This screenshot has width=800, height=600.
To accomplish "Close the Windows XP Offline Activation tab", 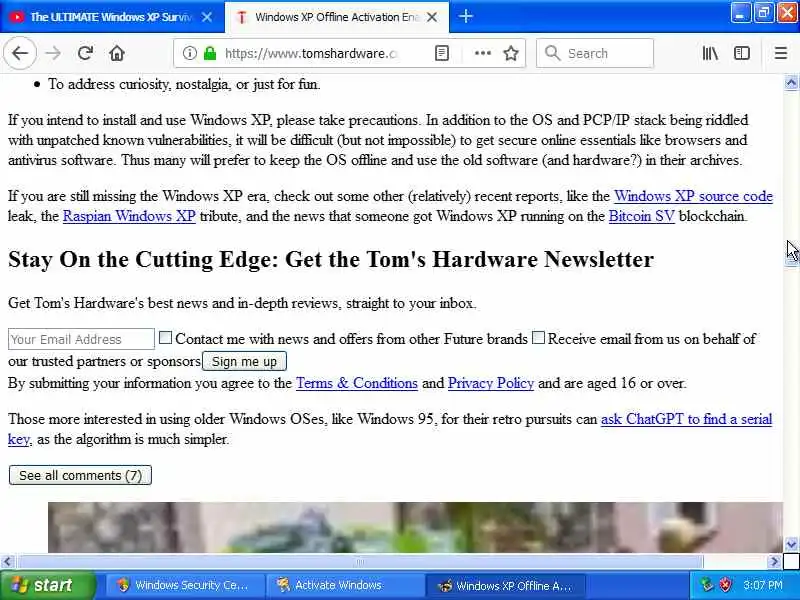I will point(432,17).
